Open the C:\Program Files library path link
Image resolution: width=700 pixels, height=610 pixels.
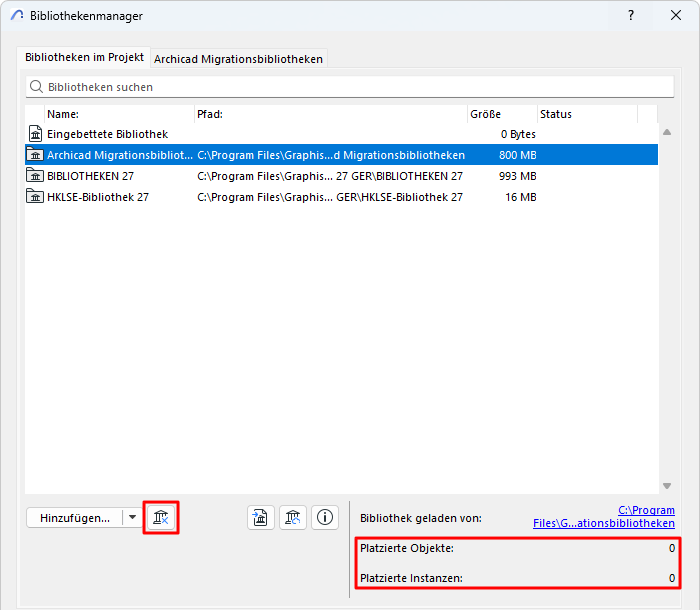click(604, 517)
